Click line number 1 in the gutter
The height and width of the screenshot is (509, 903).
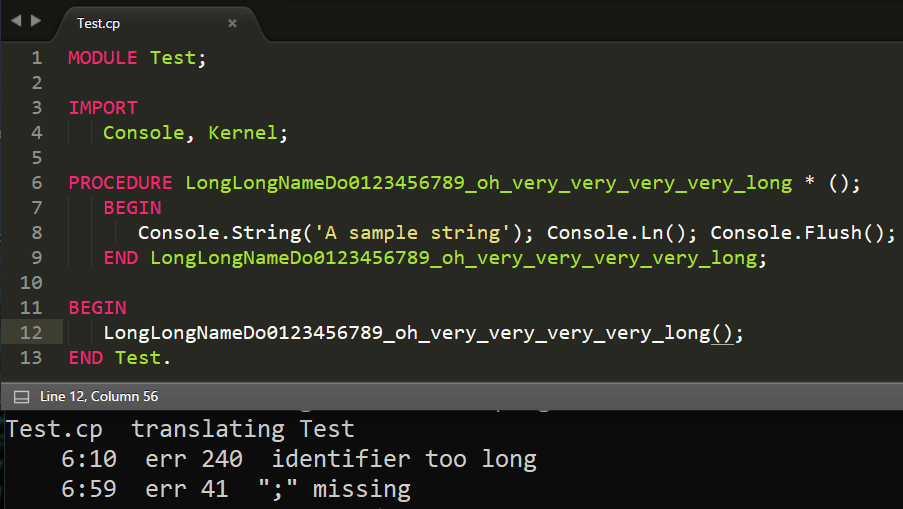point(37,58)
